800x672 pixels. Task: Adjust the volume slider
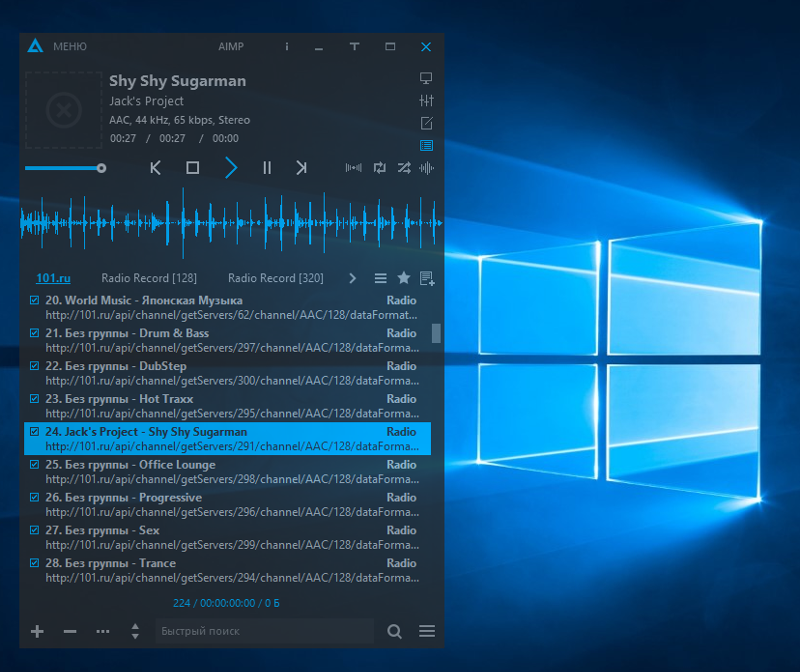65,168
